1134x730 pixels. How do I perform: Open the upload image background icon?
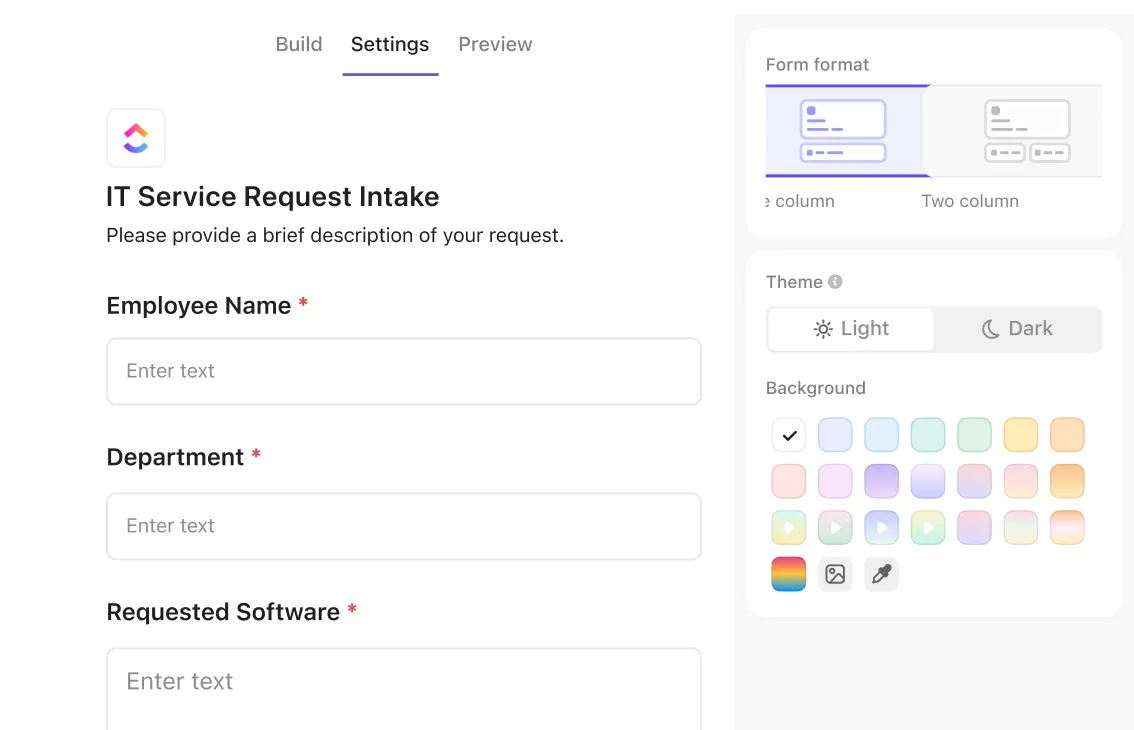click(x=835, y=574)
